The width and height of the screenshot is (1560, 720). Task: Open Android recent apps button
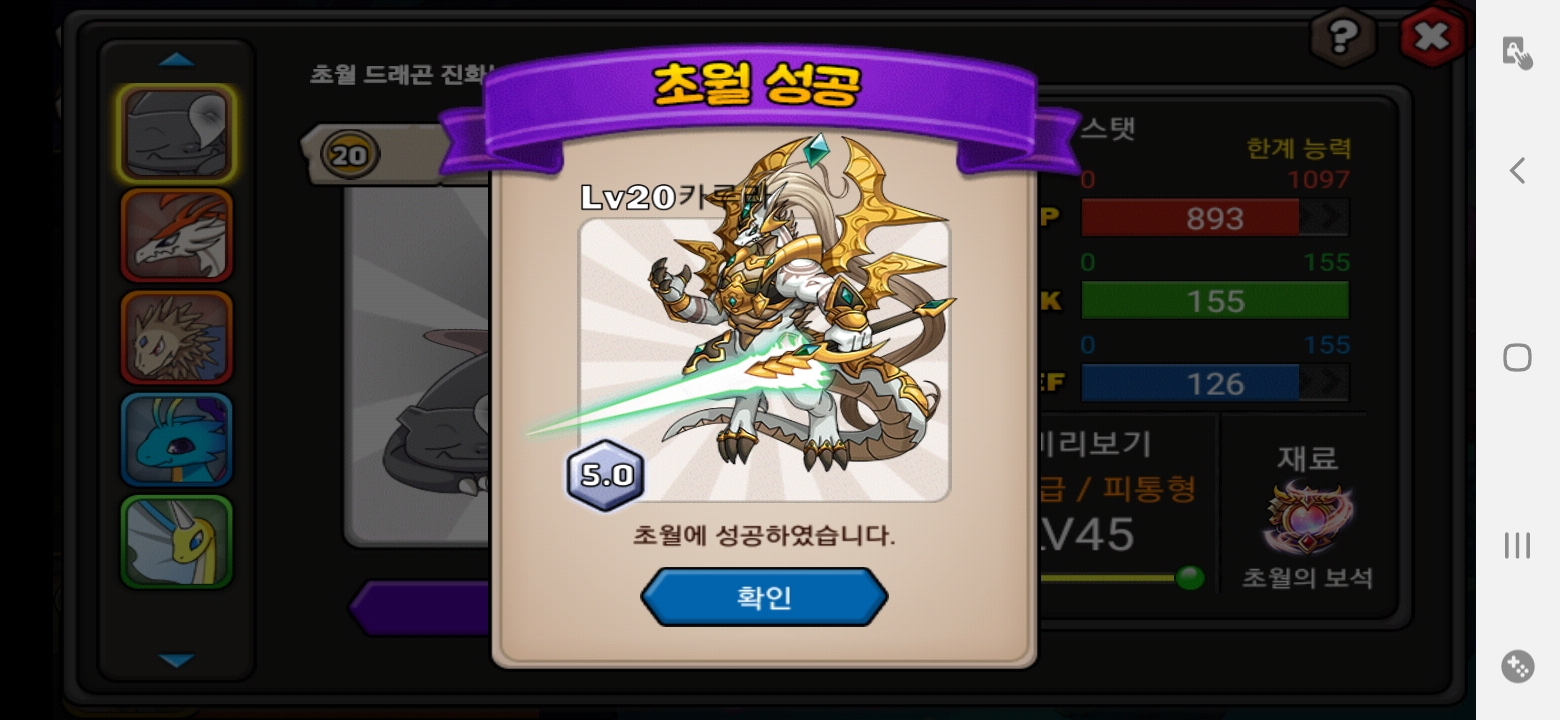click(x=1517, y=545)
